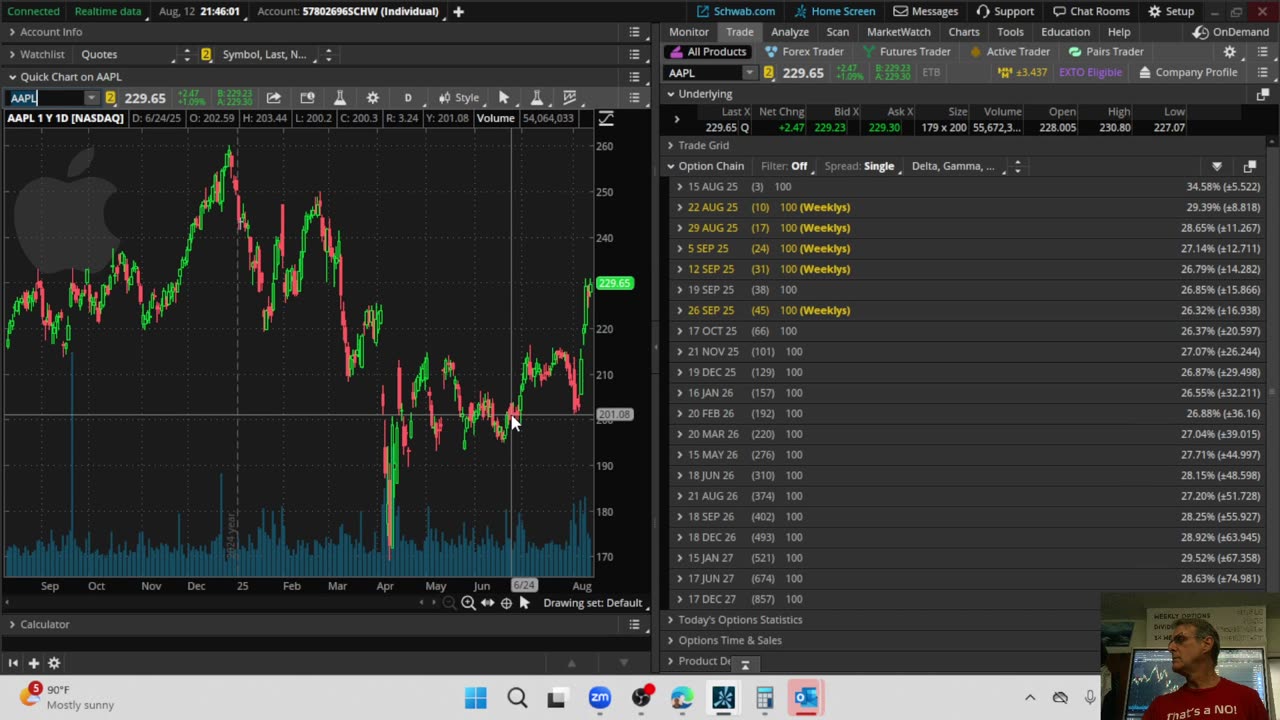The width and height of the screenshot is (1280, 720).
Task: Open the Charts tab
Action: coord(964,32)
